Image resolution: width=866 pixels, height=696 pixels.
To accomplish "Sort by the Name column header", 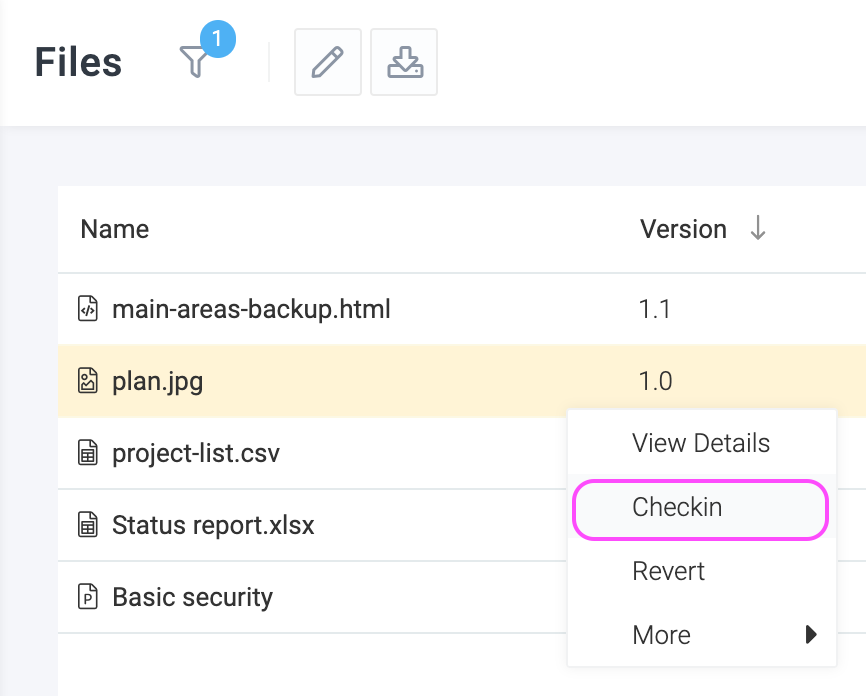I will pyautogui.click(x=114, y=229).
